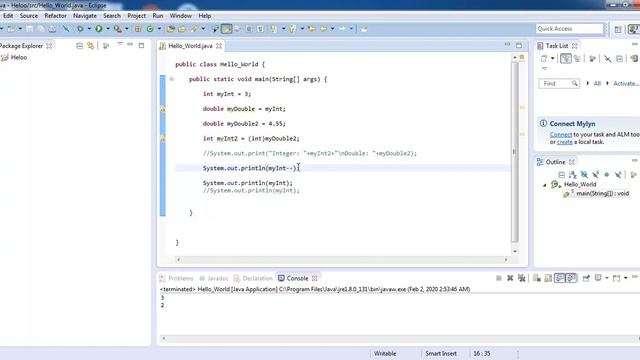Toggle Sort alphabetically in Outline

(573, 175)
